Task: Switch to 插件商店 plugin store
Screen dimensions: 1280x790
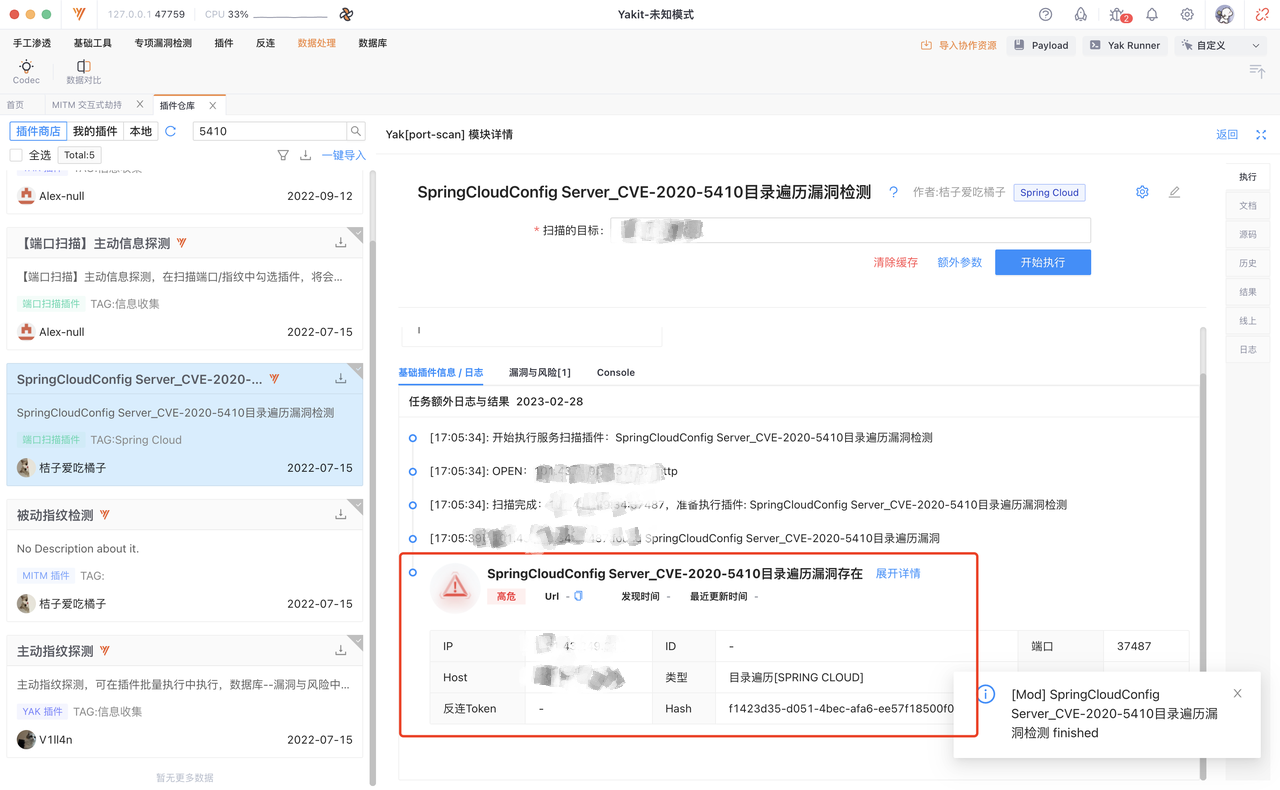Action: point(39,131)
